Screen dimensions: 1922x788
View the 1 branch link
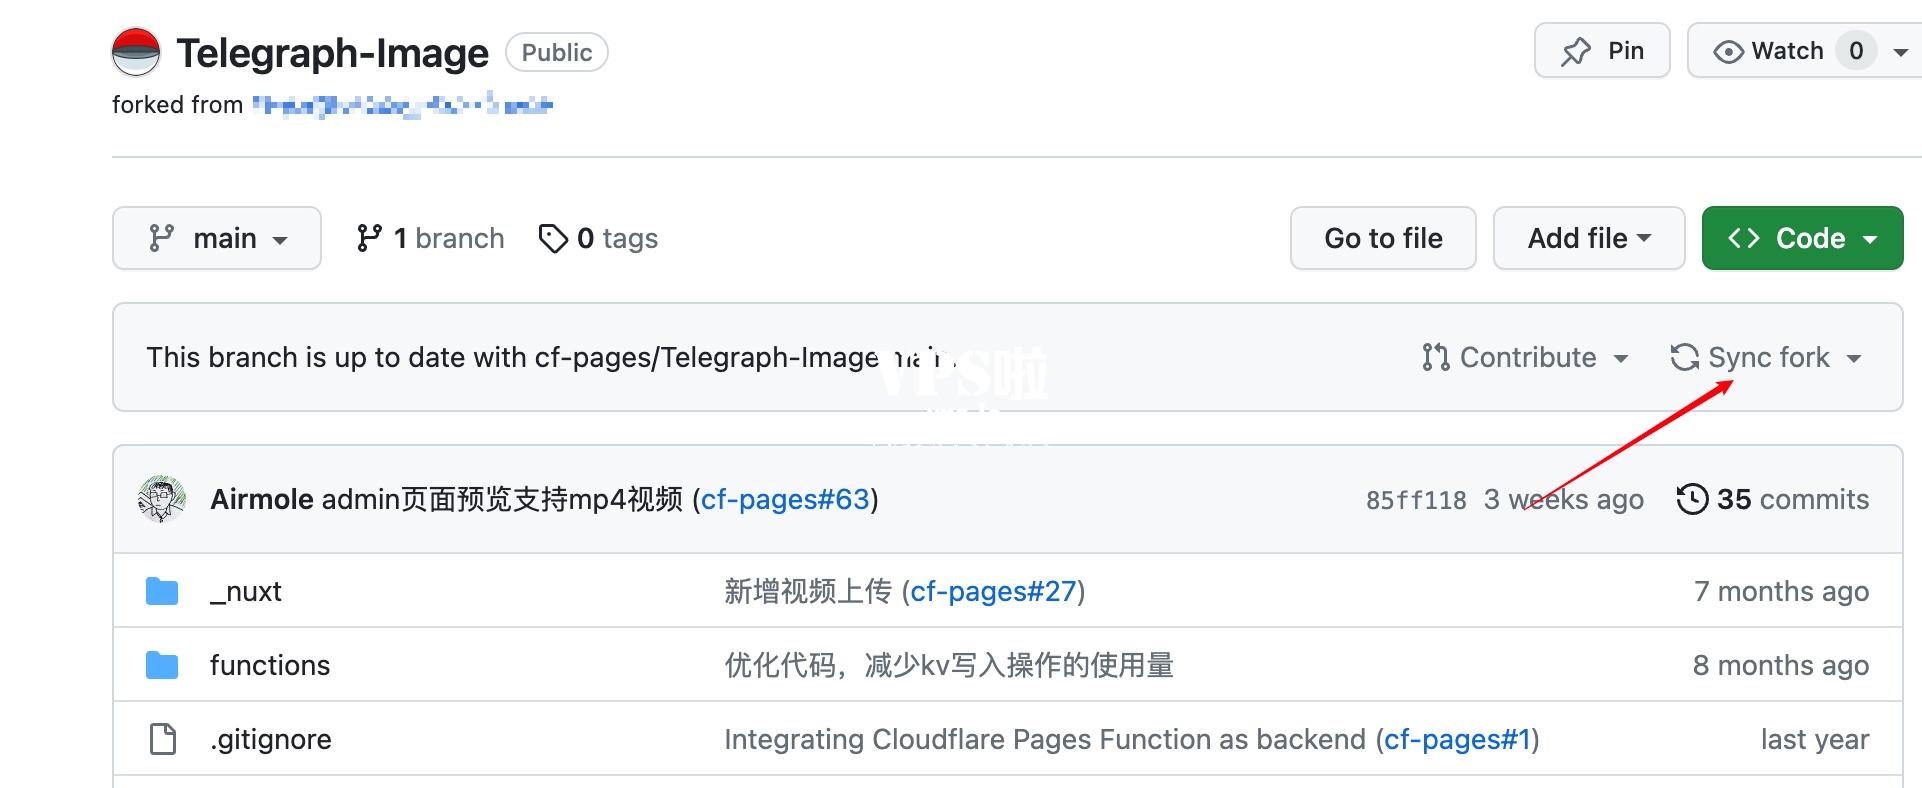pyautogui.click(x=430, y=238)
